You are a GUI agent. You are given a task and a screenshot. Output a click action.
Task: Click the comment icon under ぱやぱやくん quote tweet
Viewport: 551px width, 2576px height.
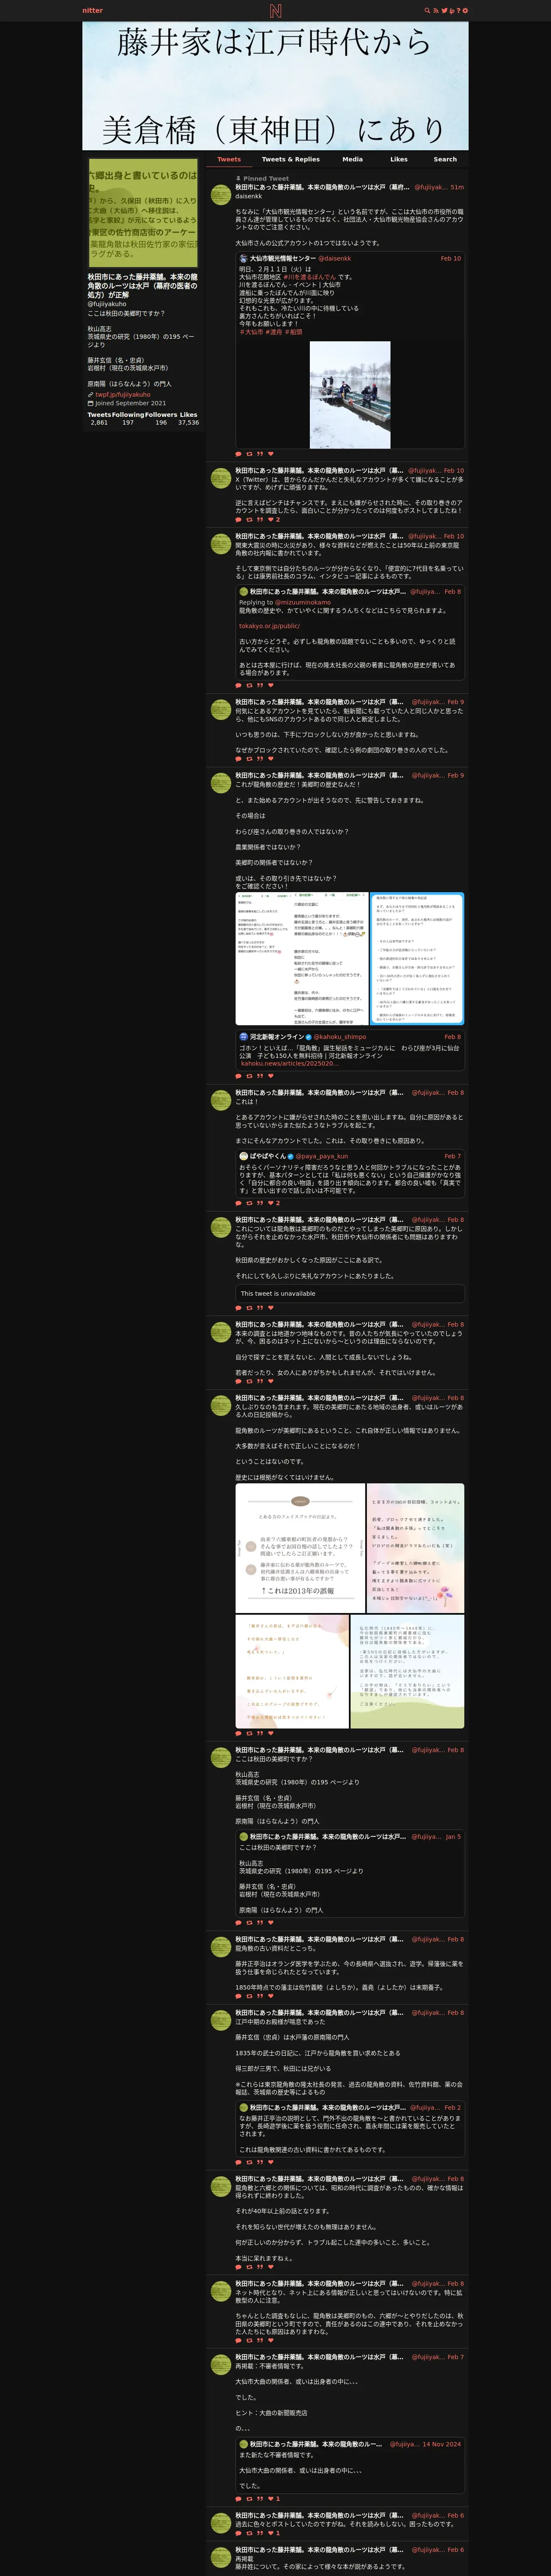(x=238, y=1202)
